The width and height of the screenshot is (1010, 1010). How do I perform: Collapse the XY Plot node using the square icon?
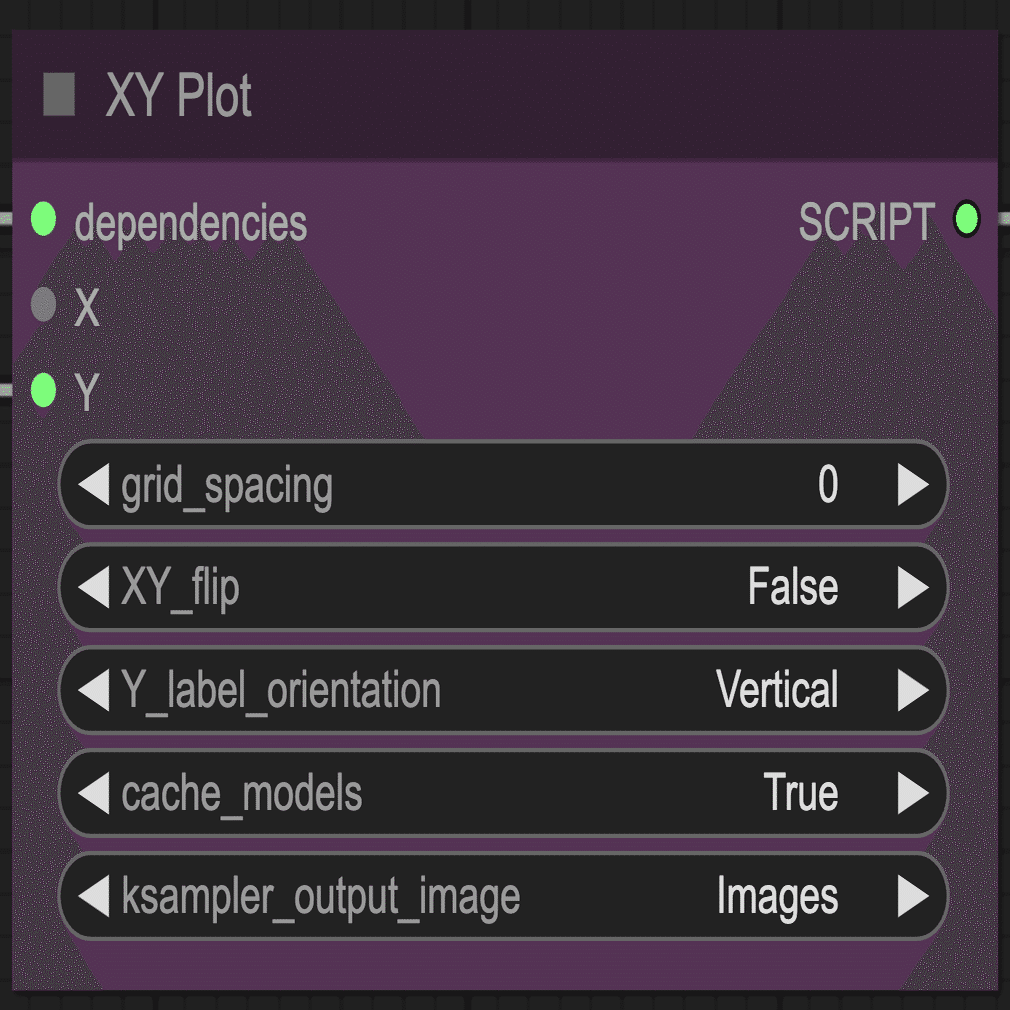(x=59, y=95)
